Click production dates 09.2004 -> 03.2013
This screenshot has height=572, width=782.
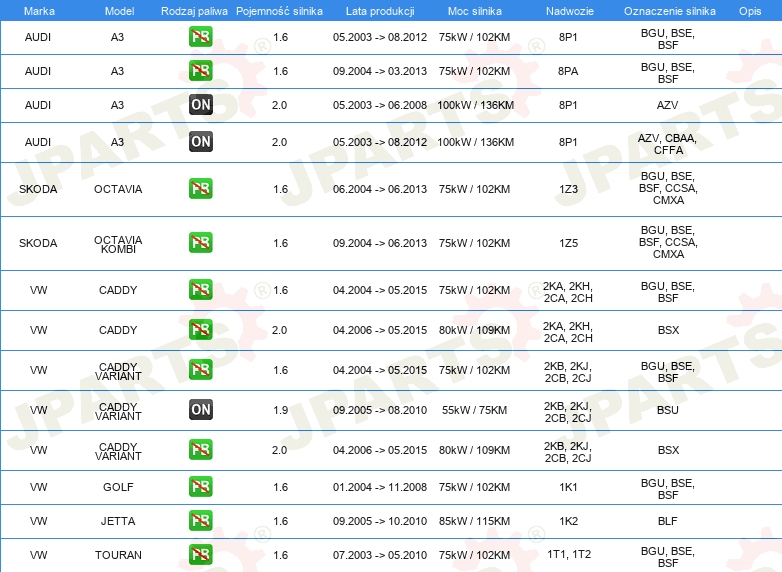coord(380,71)
